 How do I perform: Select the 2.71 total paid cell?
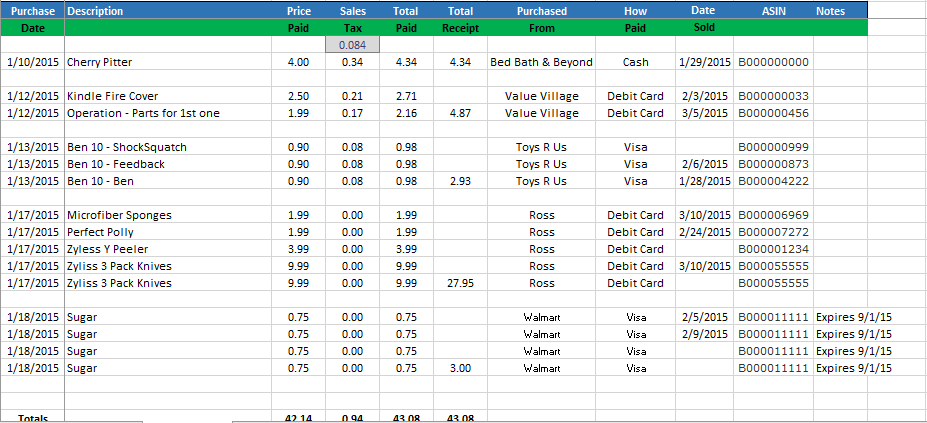pos(406,96)
